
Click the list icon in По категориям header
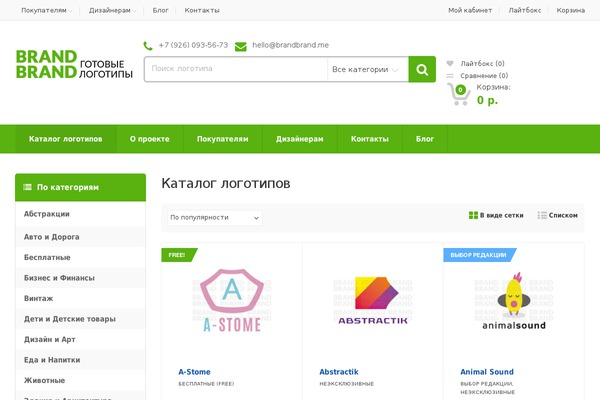pyautogui.click(x=27, y=187)
